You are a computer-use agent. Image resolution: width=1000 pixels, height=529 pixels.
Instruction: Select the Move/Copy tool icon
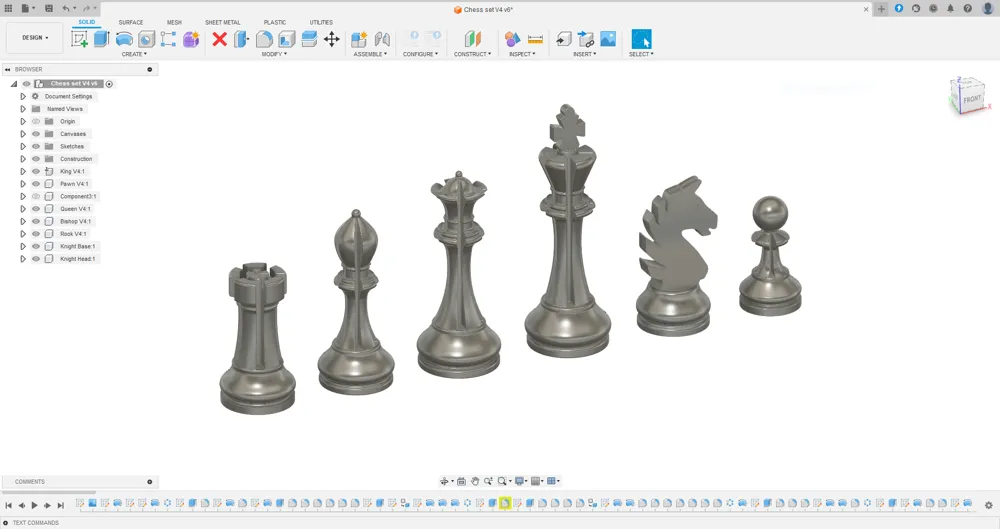332,39
